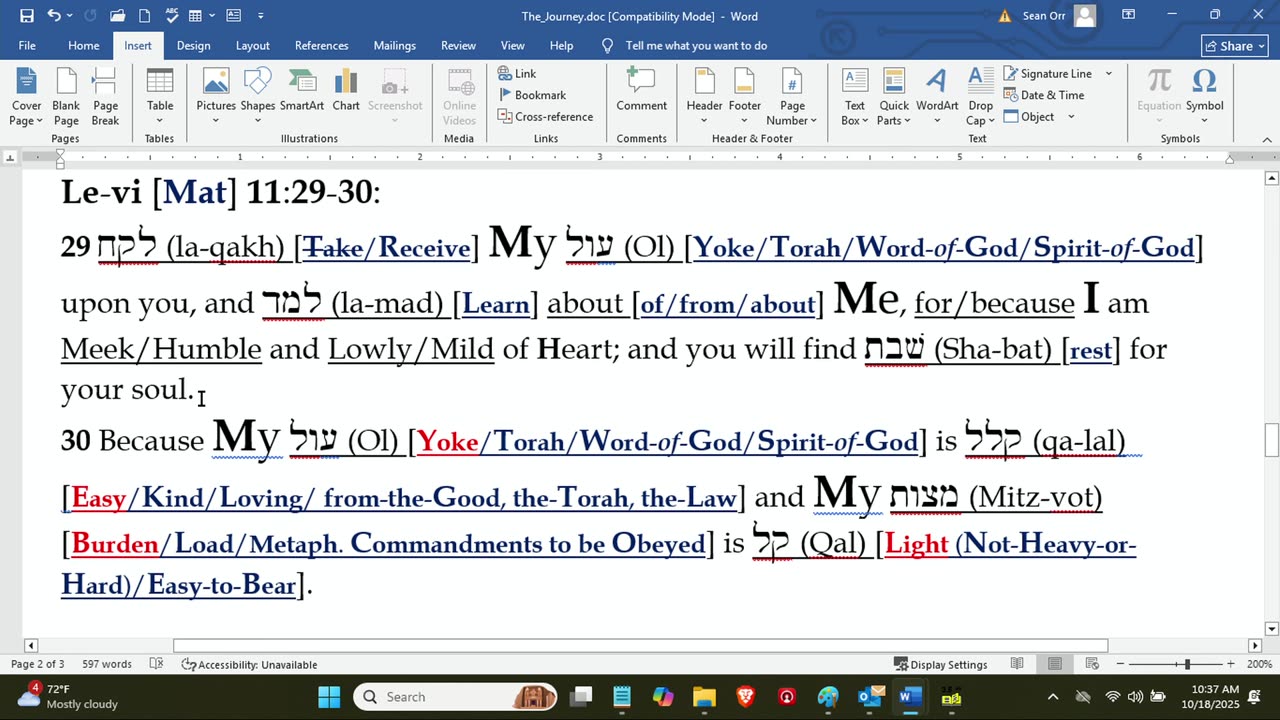The image size is (1280, 720).
Task: Expand the quick access Table dropdown arrow
Action: point(212,16)
